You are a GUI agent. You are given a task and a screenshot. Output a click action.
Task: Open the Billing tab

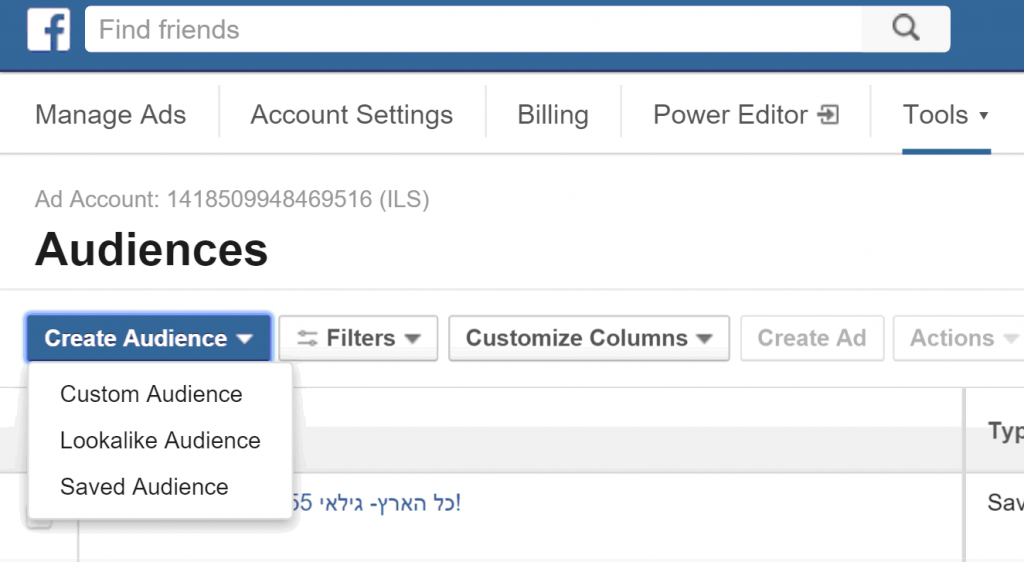pos(553,115)
